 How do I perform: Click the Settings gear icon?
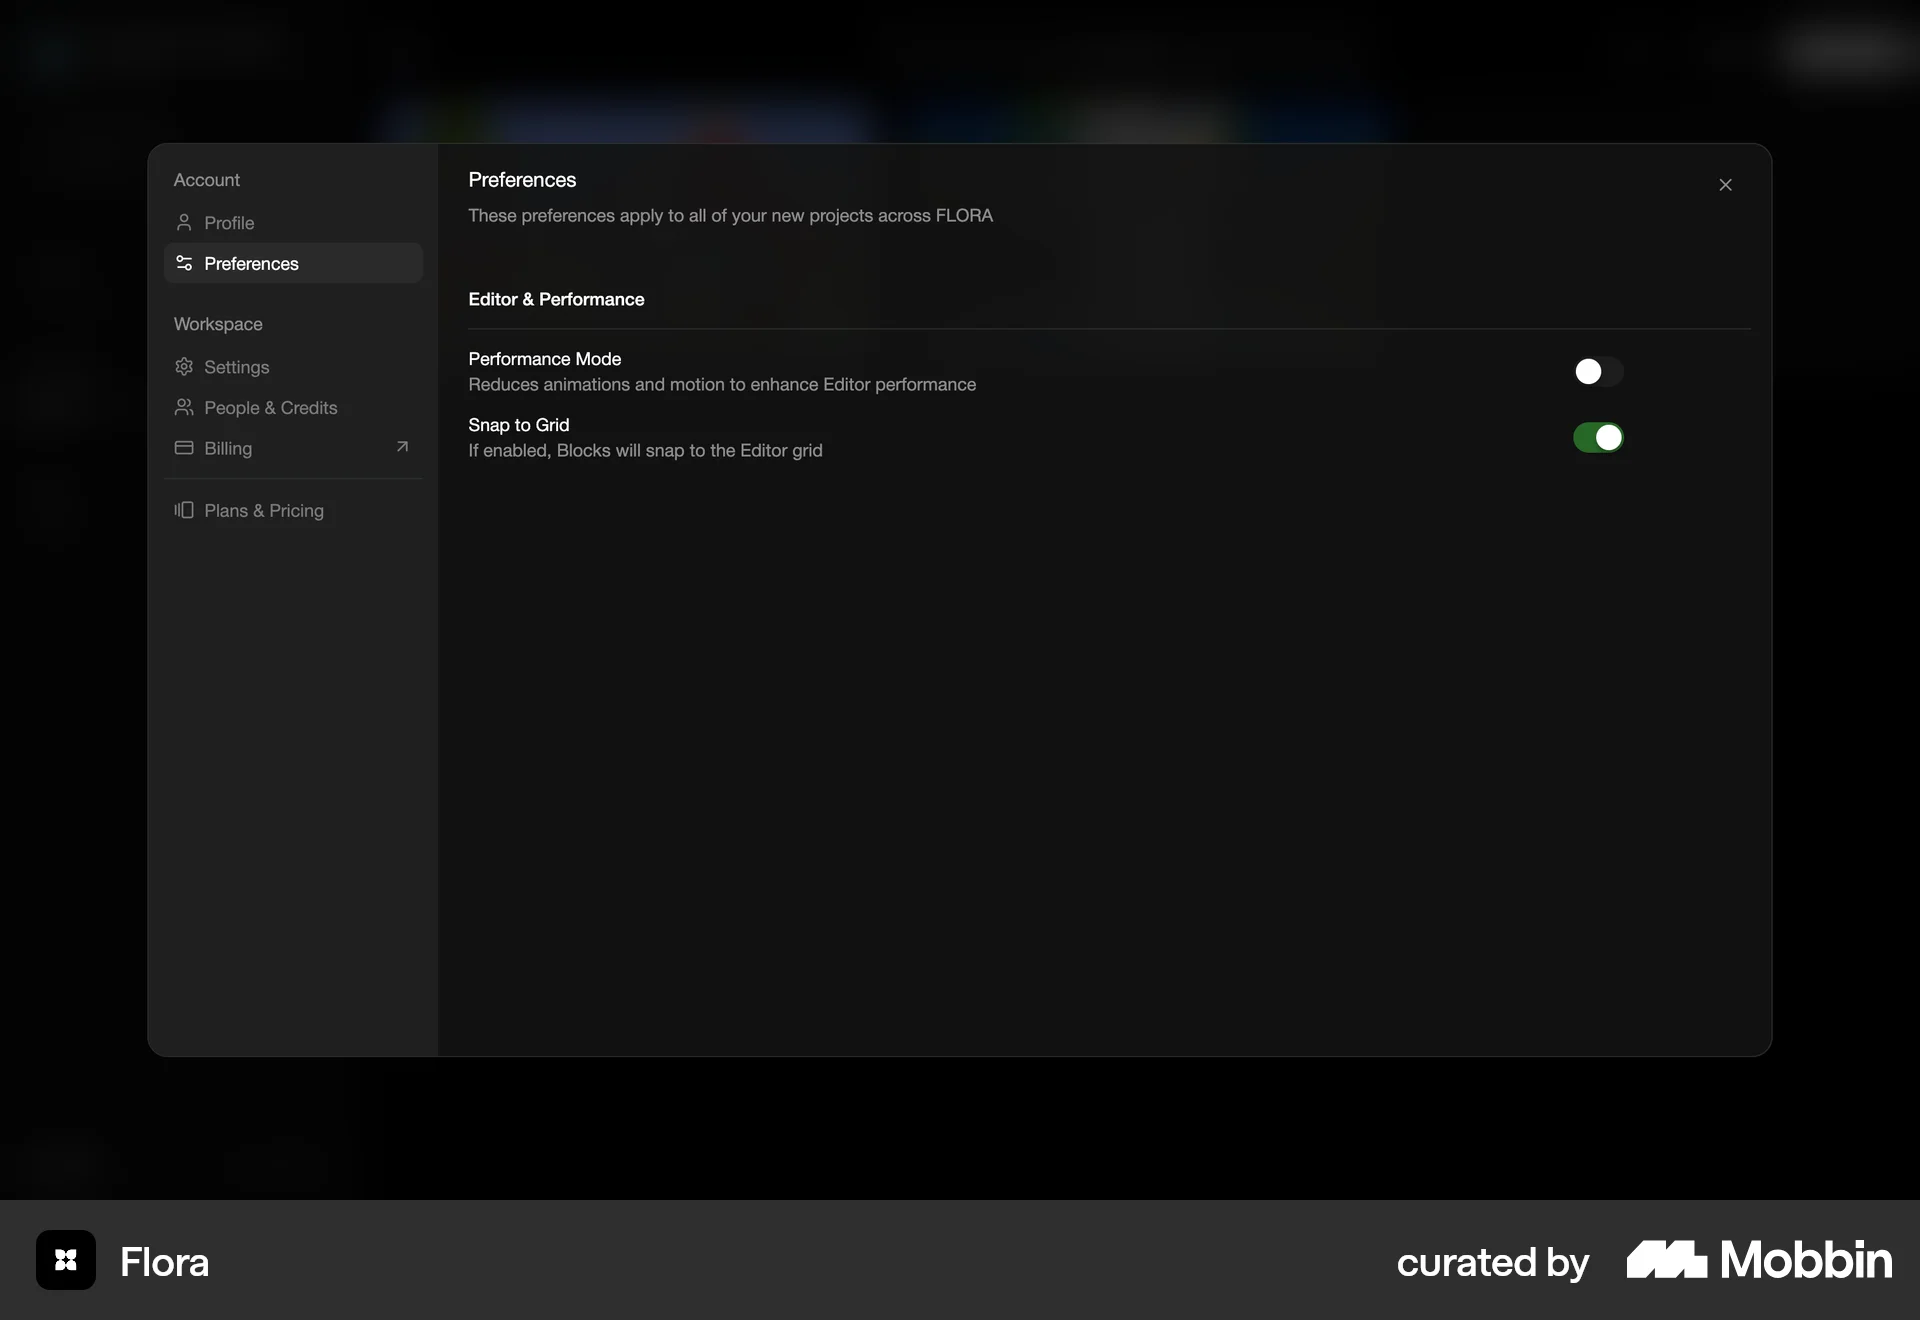point(184,367)
